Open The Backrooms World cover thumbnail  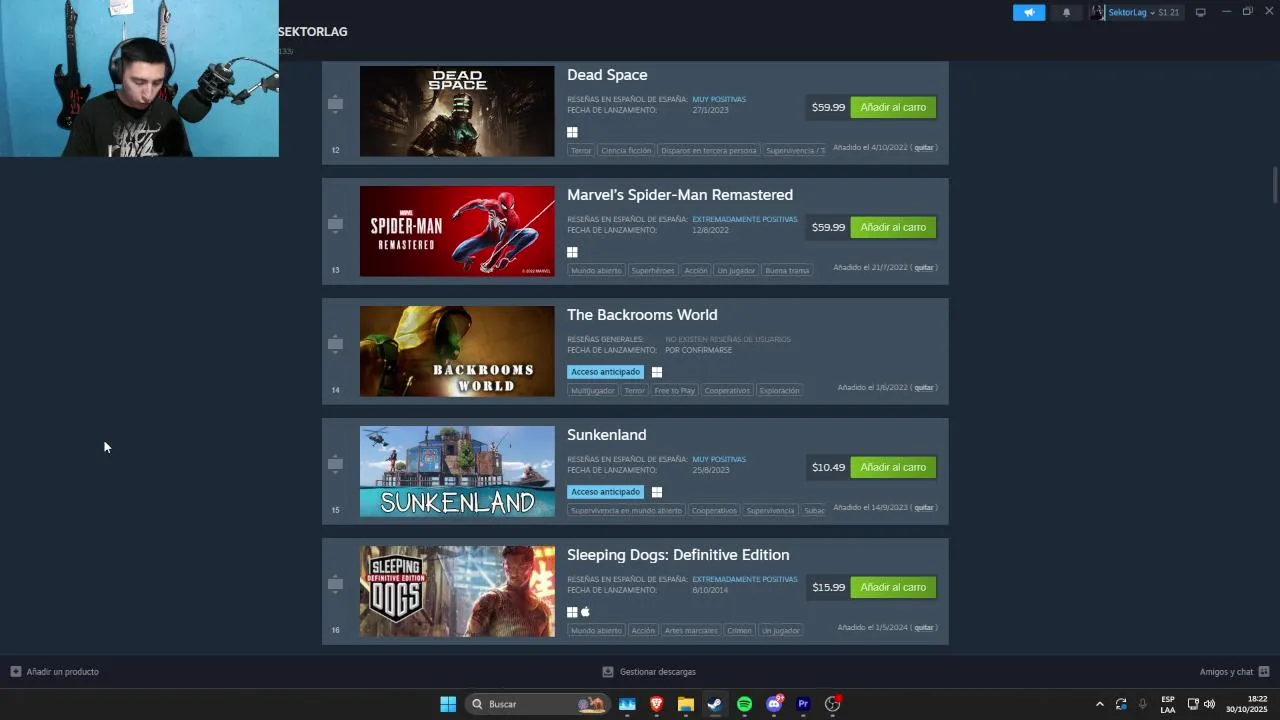tap(457, 351)
